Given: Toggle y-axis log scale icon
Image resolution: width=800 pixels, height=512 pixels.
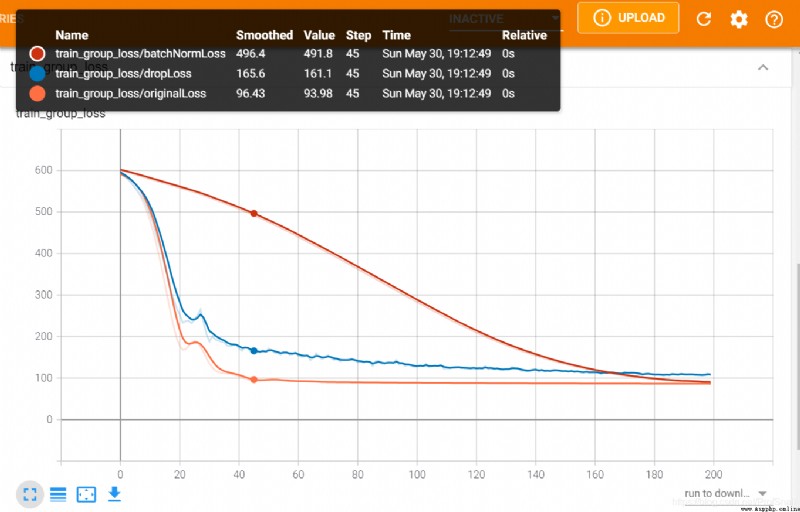Looking at the screenshot, I should point(58,494).
